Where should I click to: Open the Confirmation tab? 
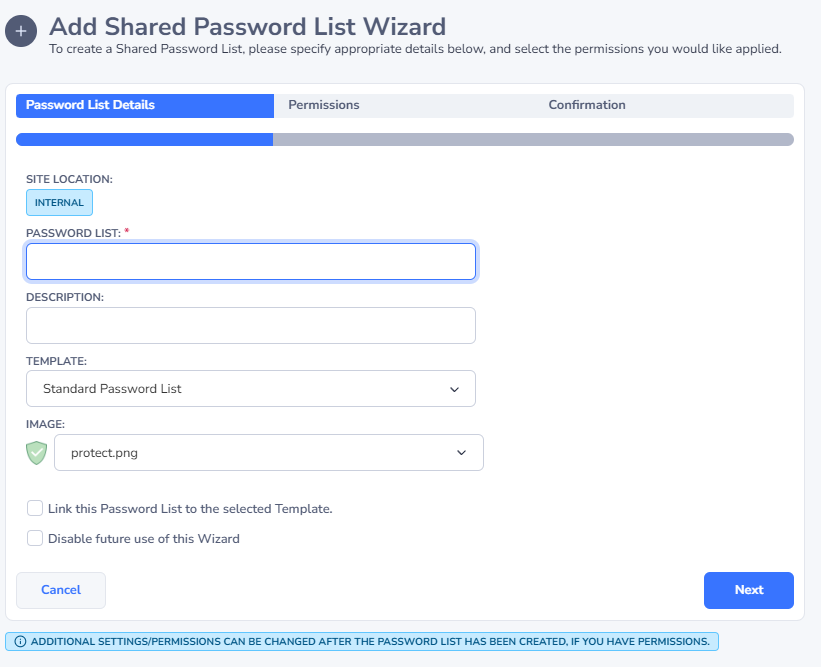point(585,105)
